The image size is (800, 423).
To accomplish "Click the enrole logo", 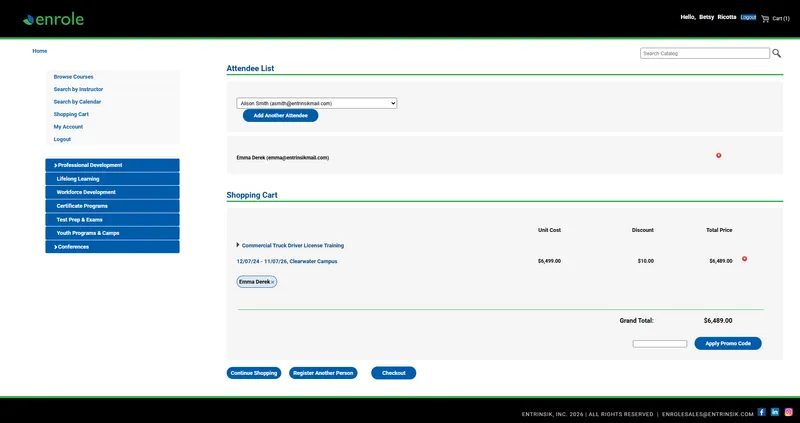I will coord(53,19).
